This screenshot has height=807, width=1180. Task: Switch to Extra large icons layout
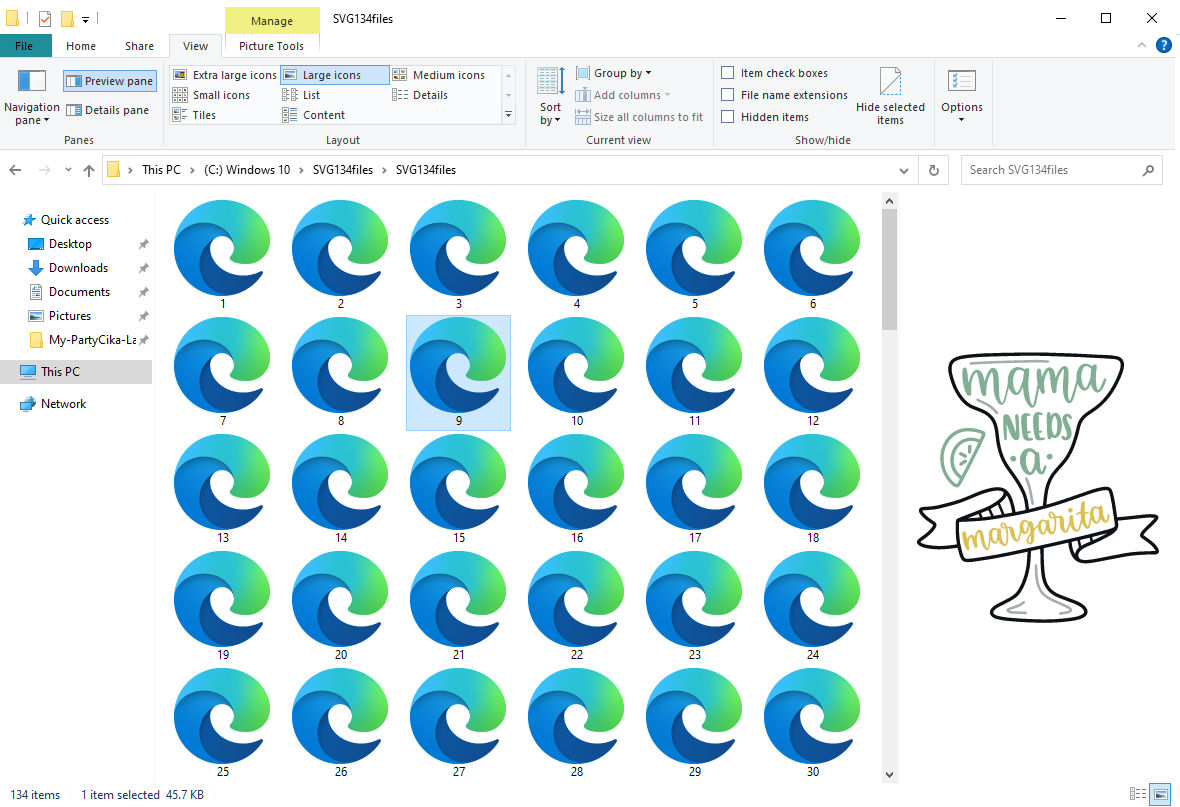(x=224, y=75)
